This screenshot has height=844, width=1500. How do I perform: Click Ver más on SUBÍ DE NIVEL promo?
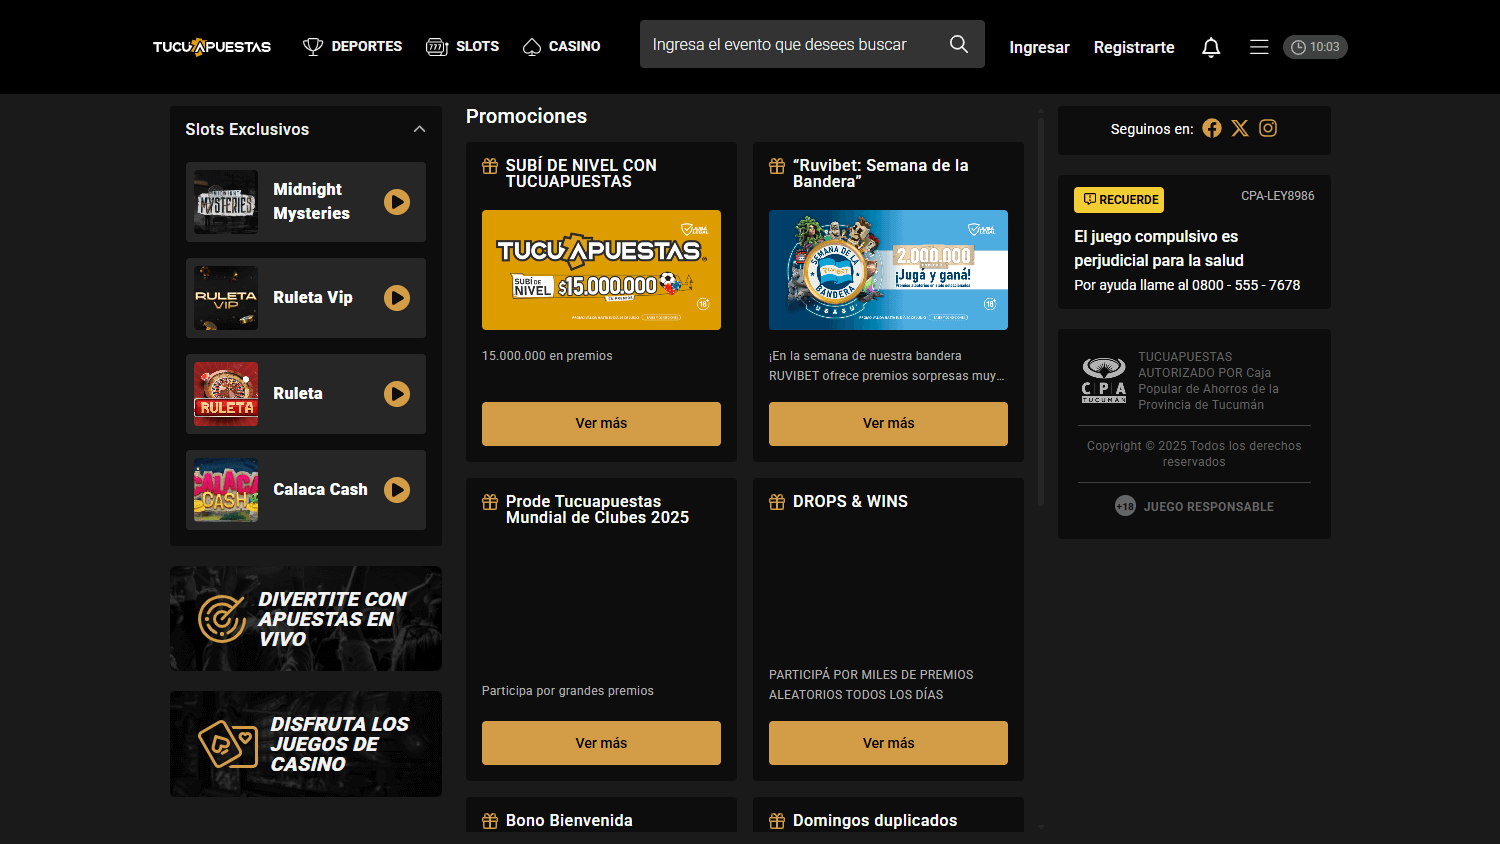pyautogui.click(x=601, y=423)
